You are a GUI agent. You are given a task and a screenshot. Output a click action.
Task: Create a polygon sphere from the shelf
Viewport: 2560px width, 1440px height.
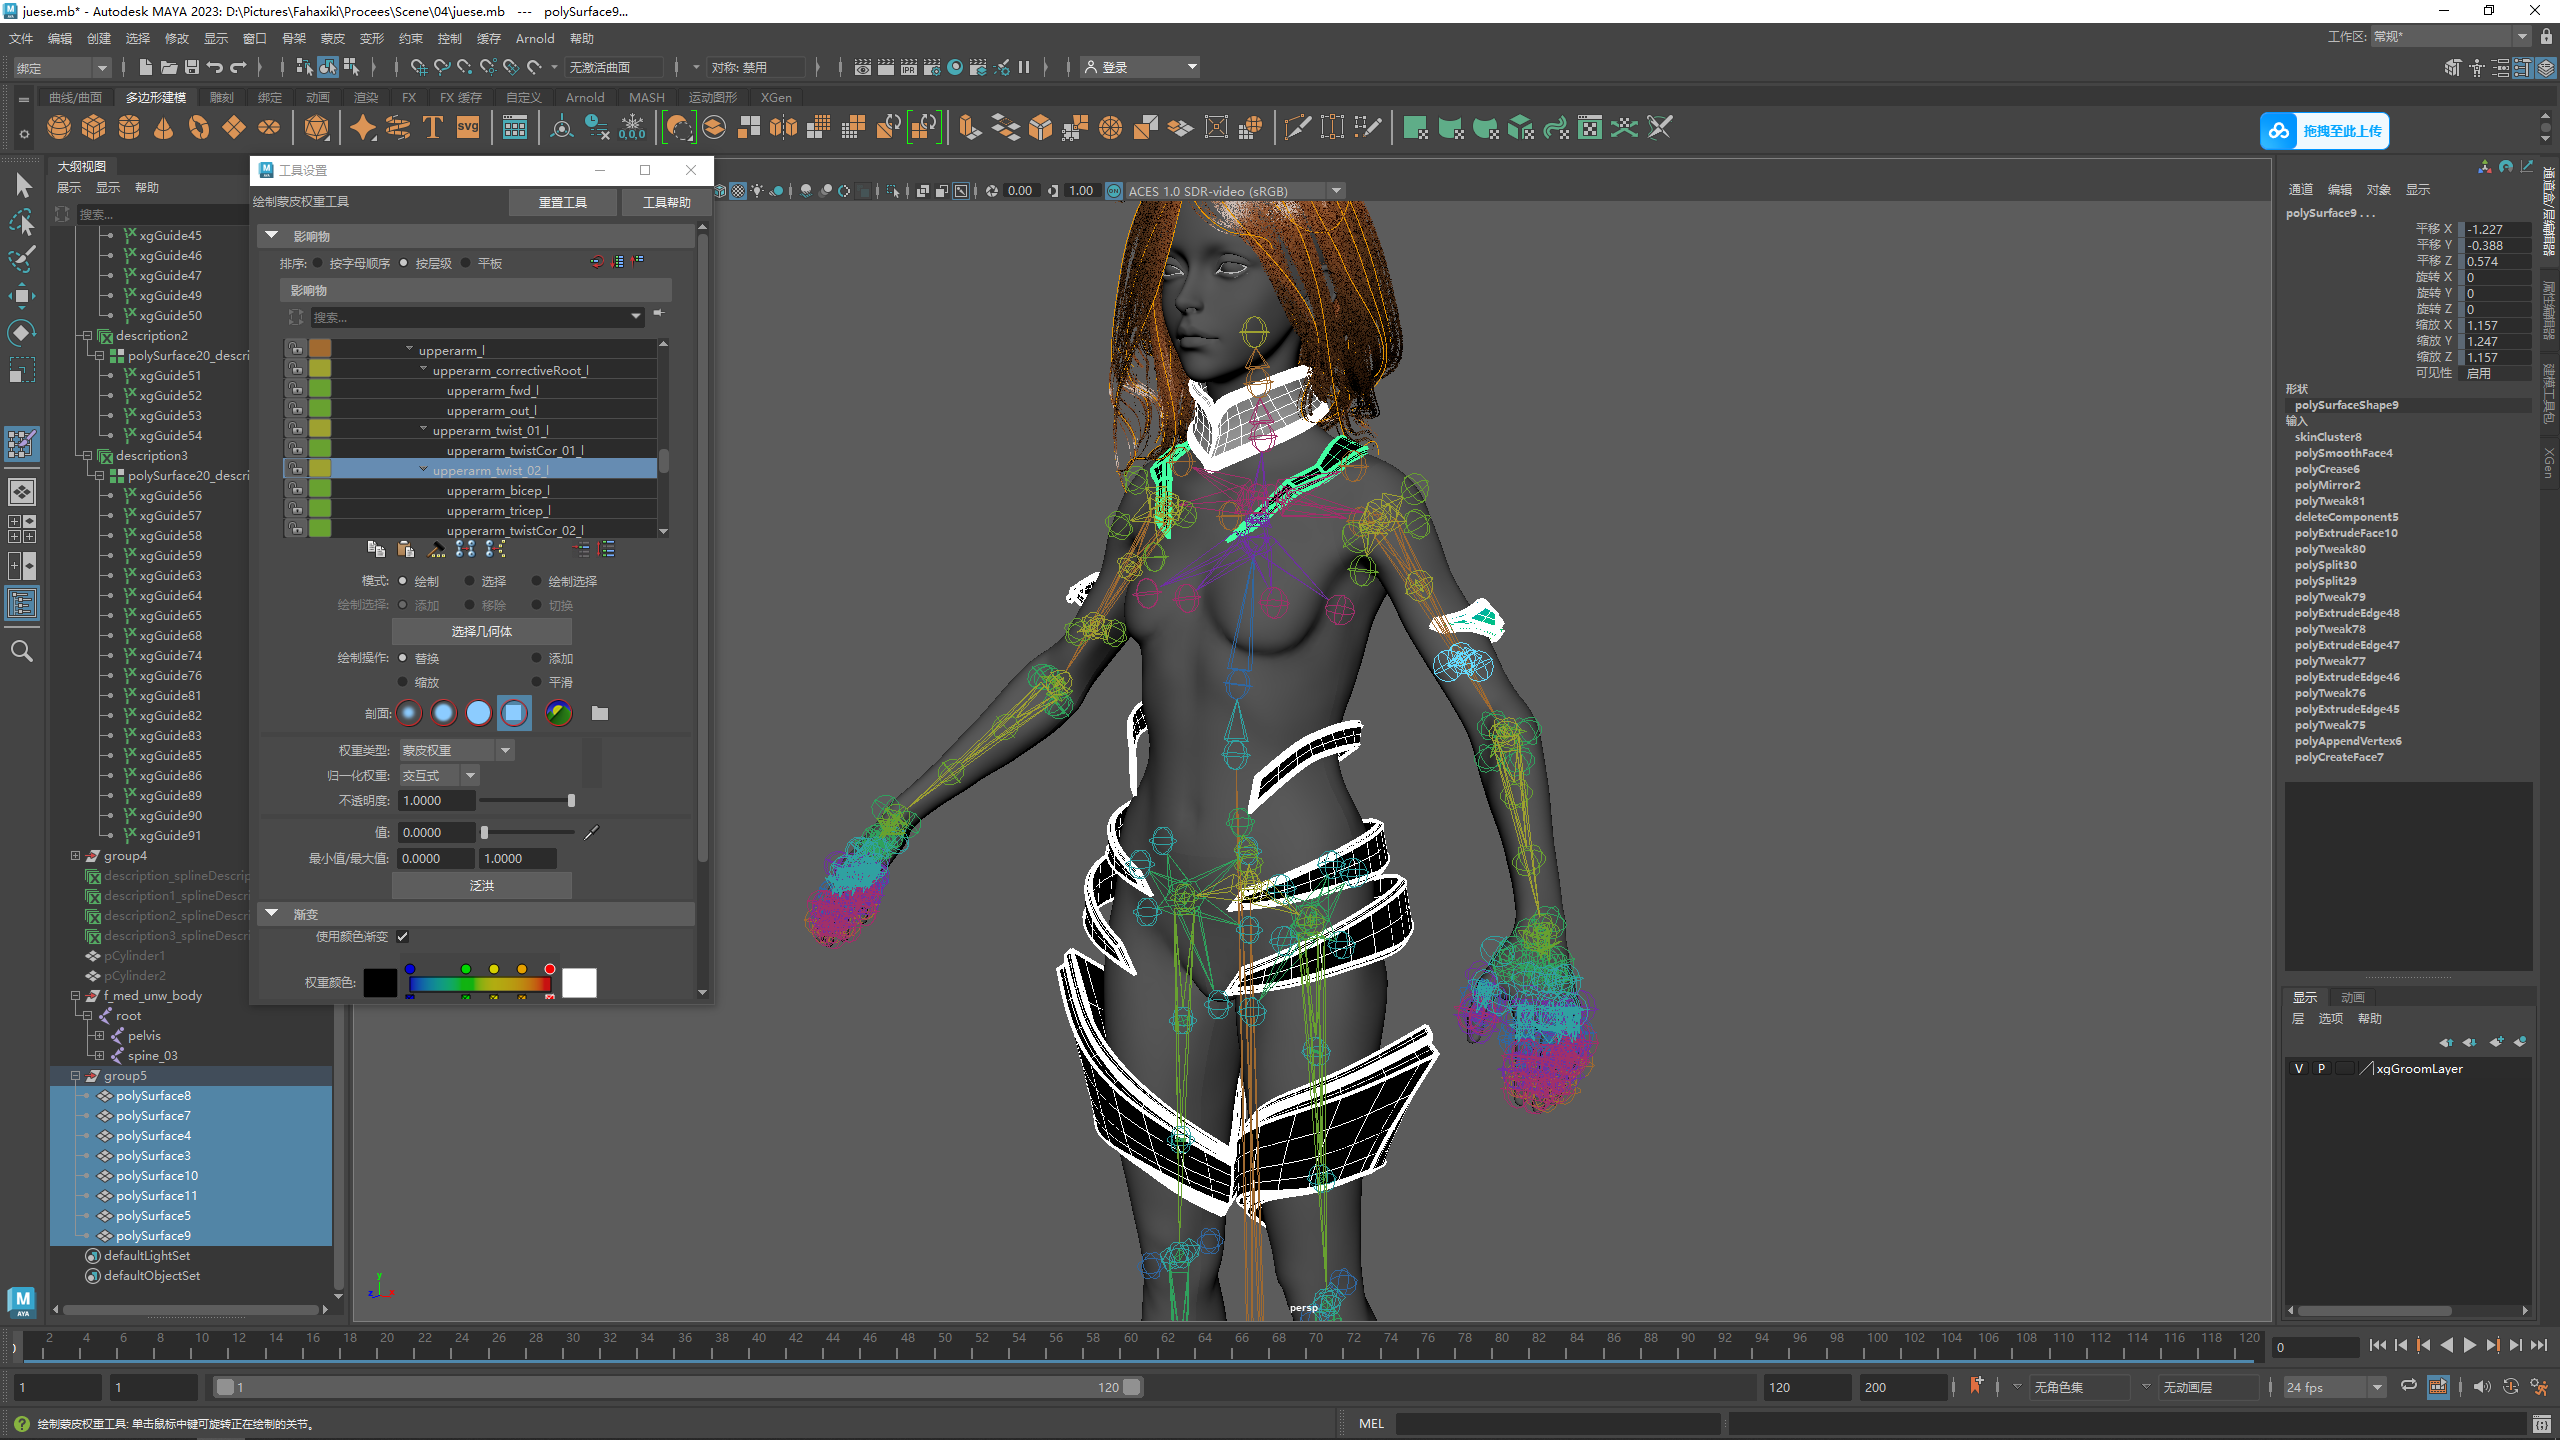click(x=59, y=128)
